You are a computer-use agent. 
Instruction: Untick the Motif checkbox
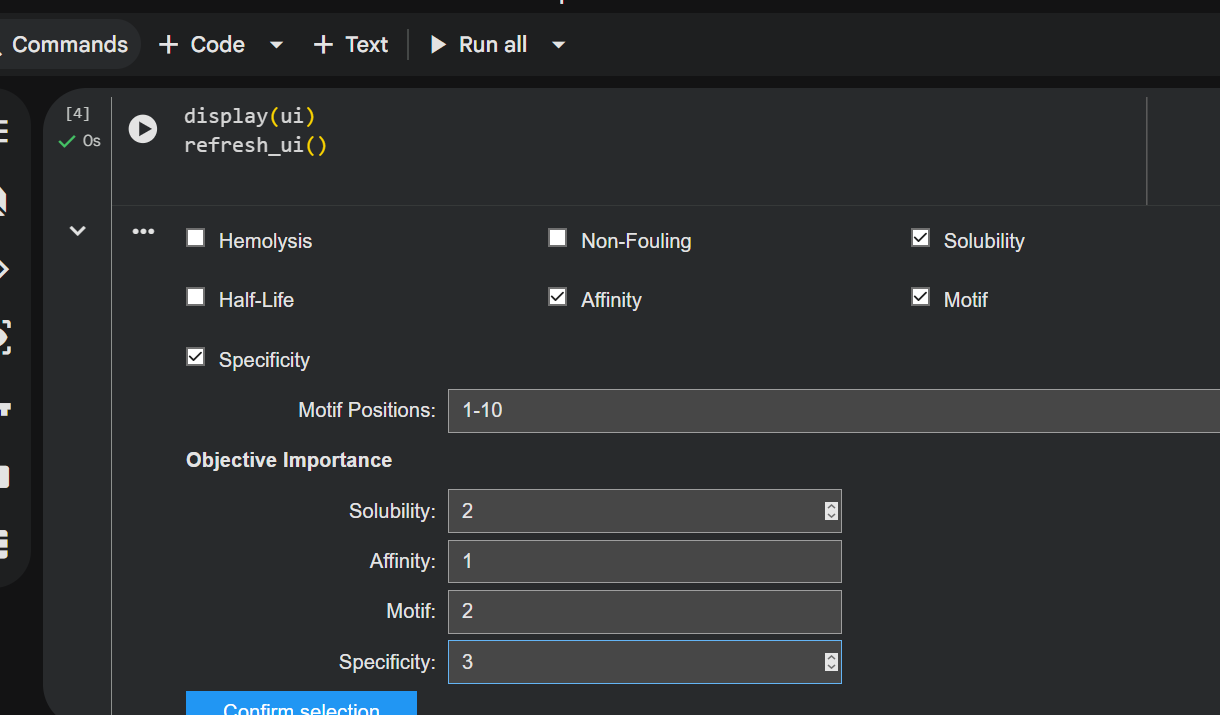(x=921, y=297)
